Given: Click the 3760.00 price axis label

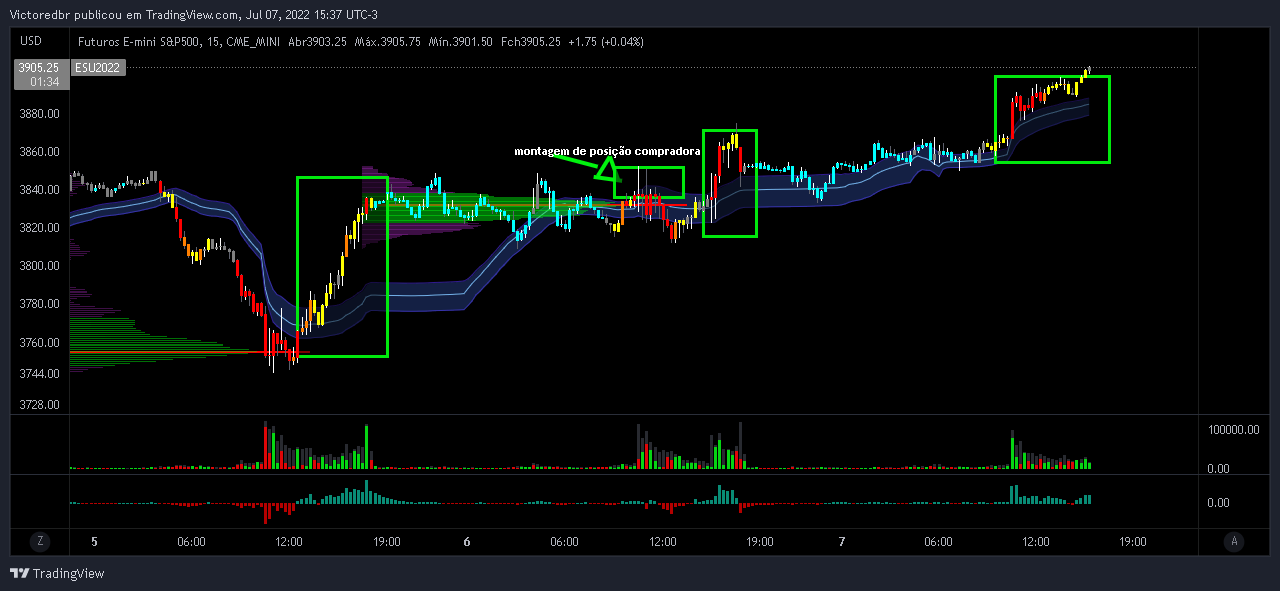Looking at the screenshot, I should (x=39, y=343).
